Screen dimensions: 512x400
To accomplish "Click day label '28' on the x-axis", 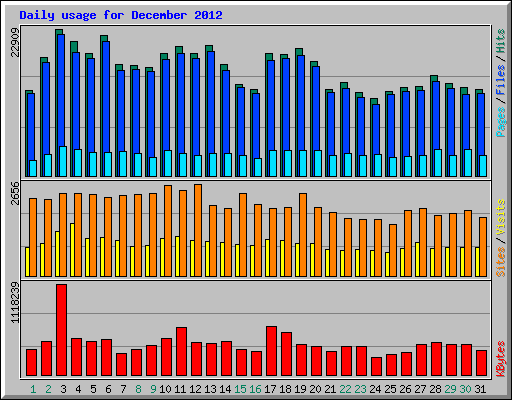I will tap(435, 389).
